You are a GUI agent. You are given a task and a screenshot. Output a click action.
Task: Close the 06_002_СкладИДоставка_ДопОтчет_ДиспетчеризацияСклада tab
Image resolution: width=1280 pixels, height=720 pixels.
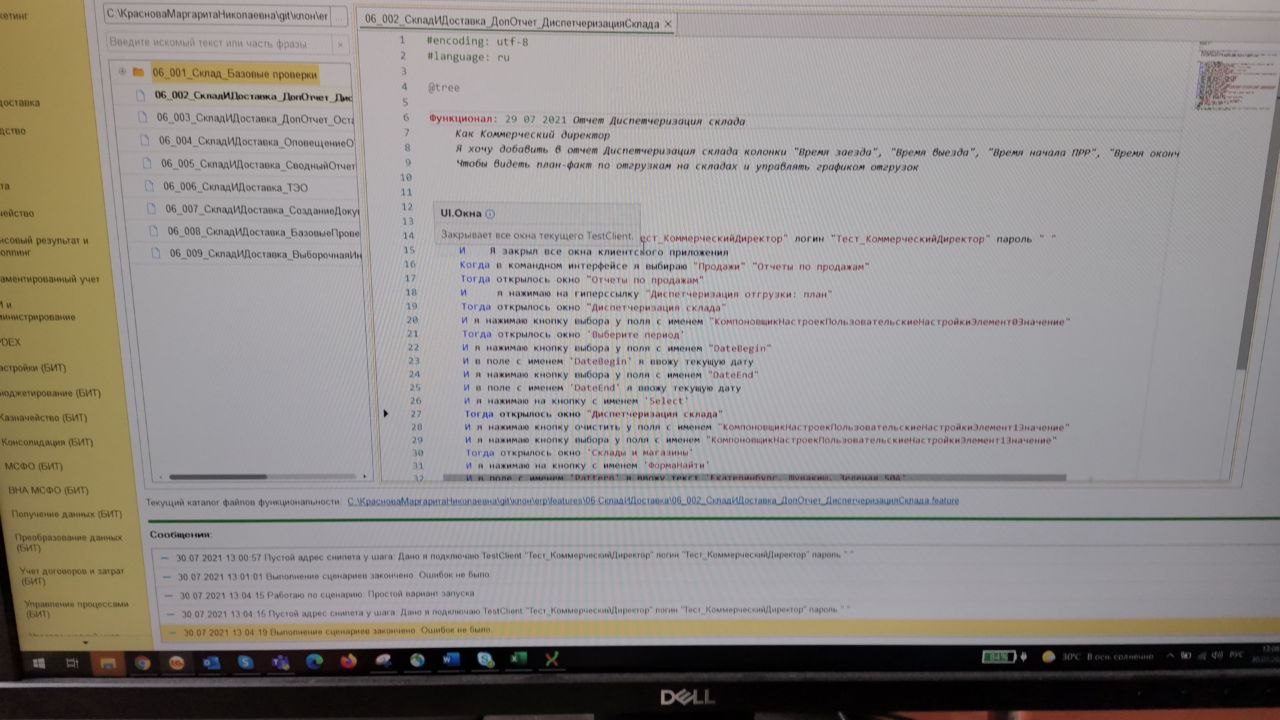pyautogui.click(x=668, y=22)
